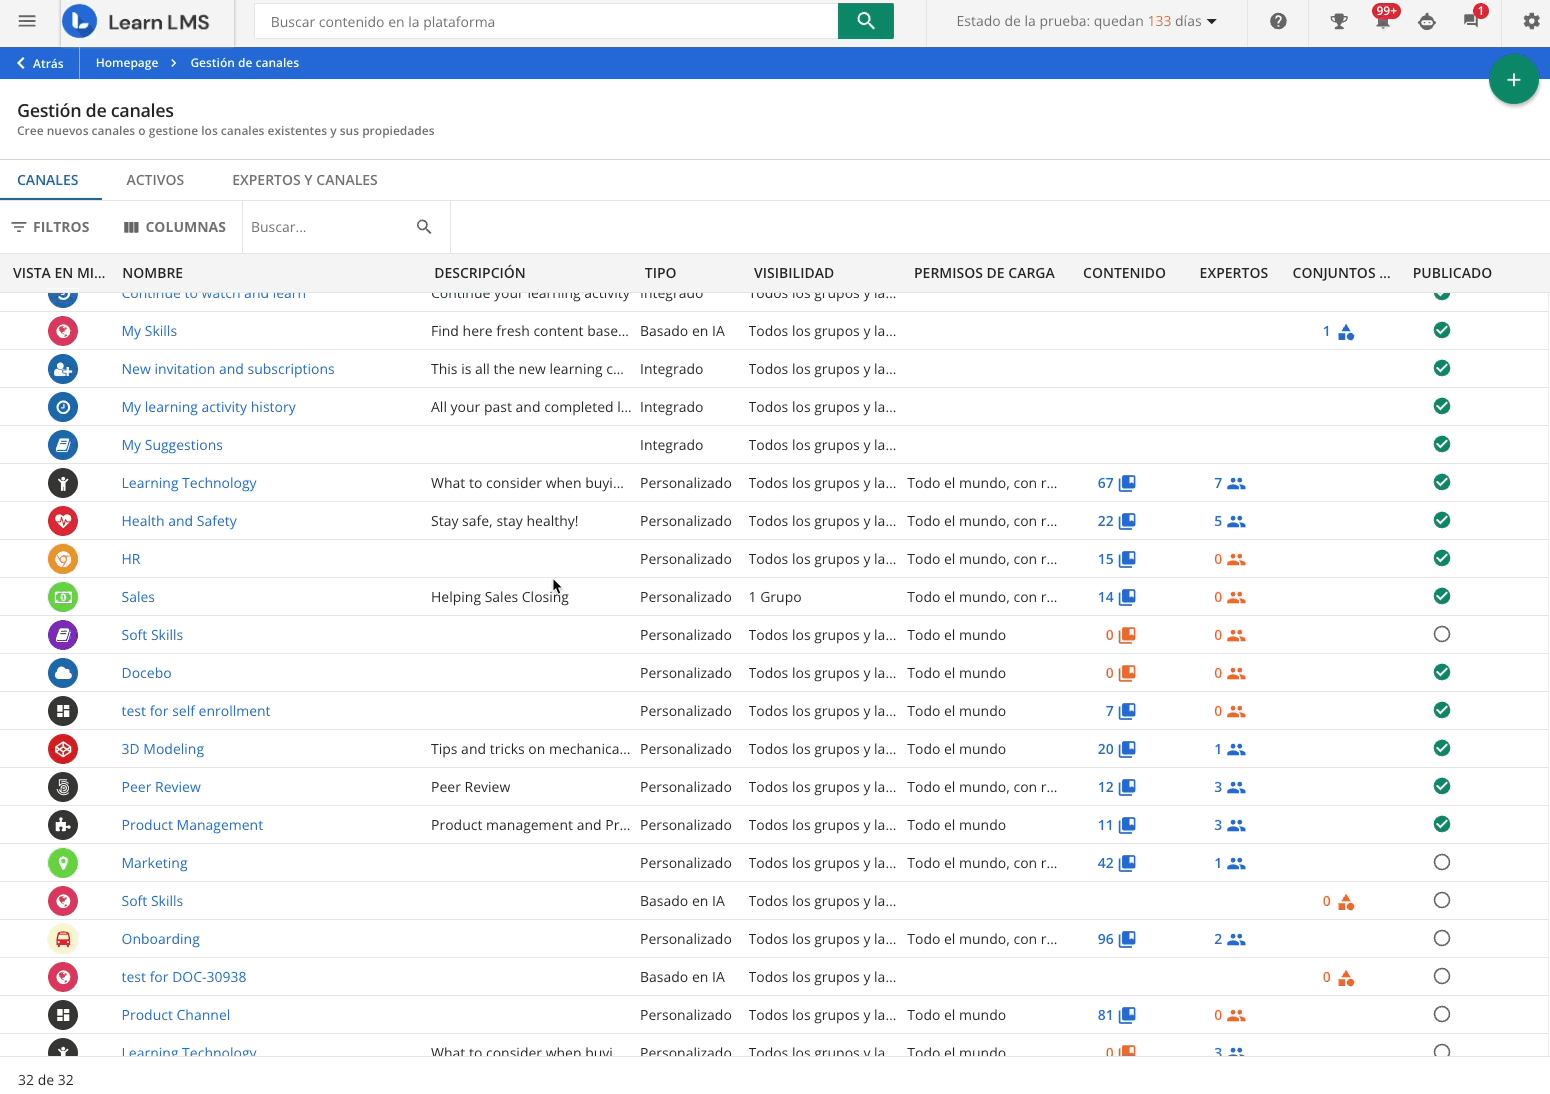Click the Health and Safety heart icon
The image size is (1550, 1094).
tap(63, 521)
